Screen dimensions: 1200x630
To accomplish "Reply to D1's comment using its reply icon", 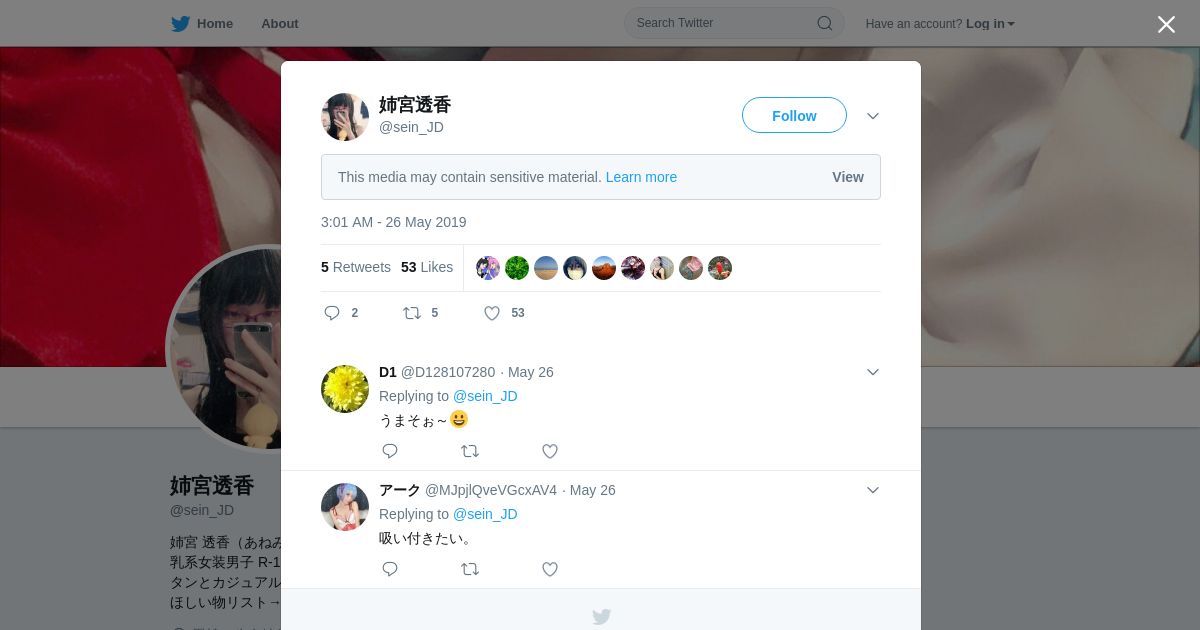I will (390, 451).
